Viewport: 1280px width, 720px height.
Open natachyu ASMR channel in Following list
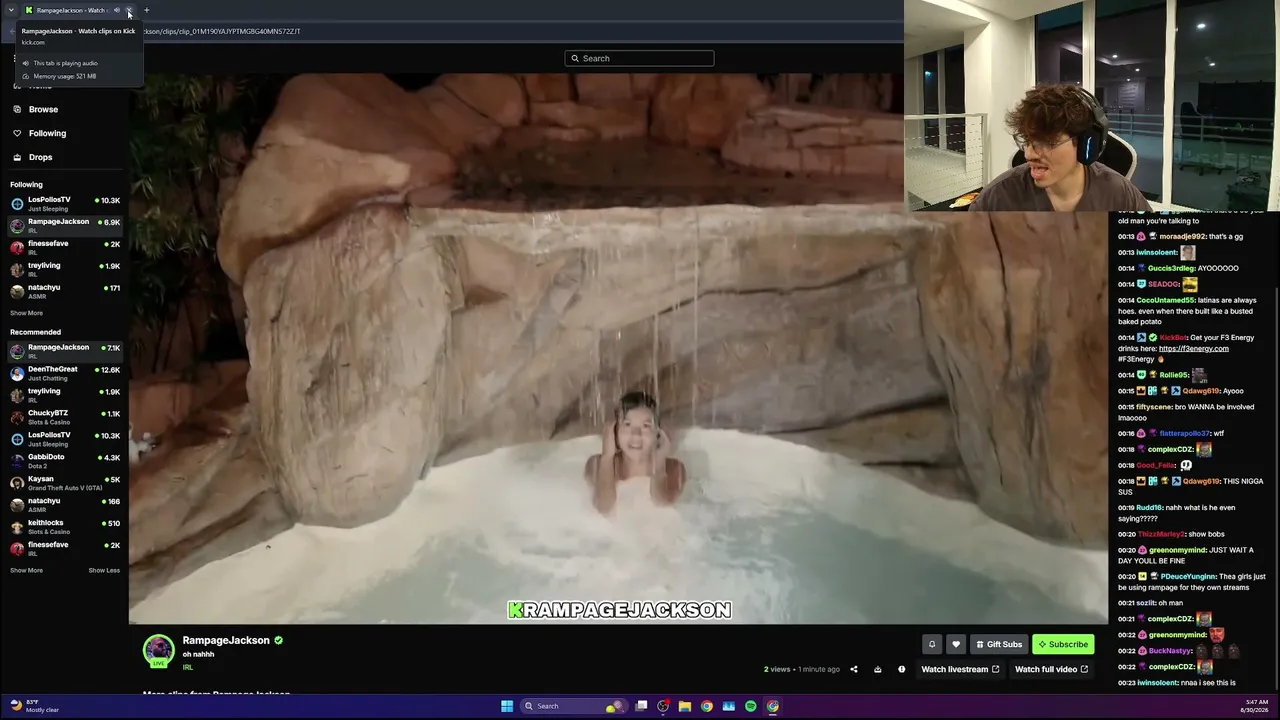(65, 291)
